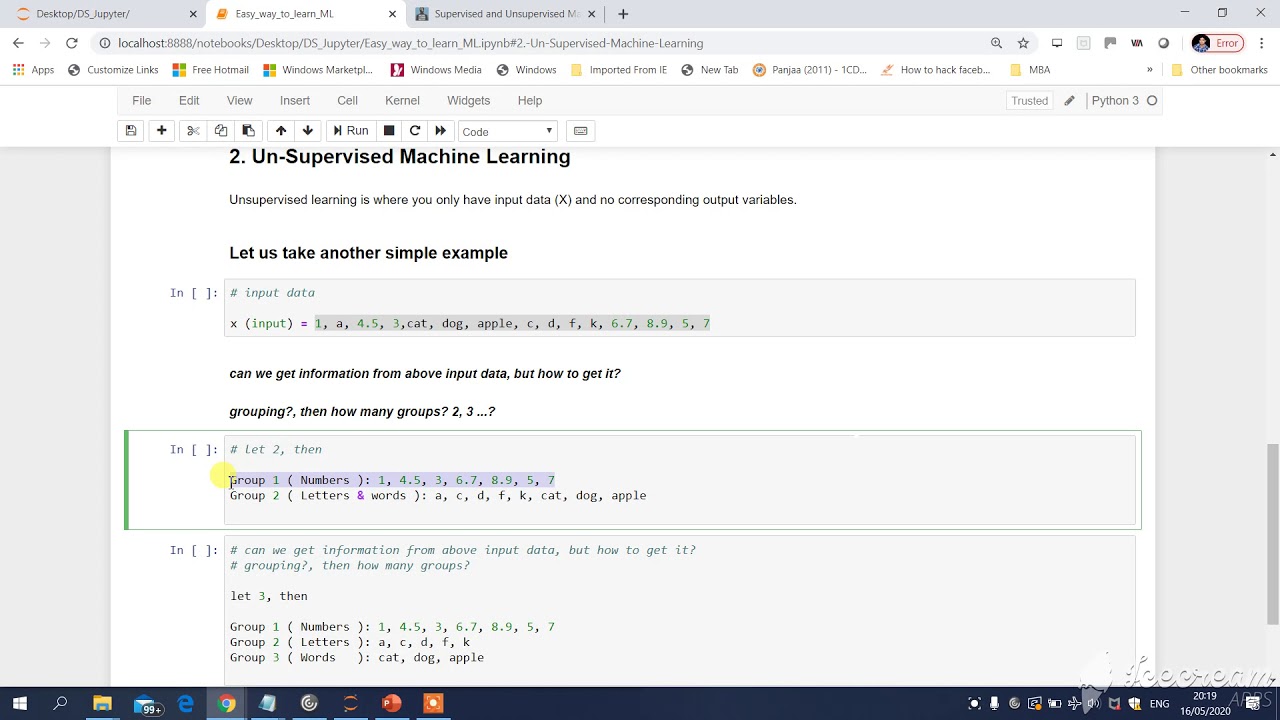1280x720 pixels.
Task: Open the Widgets menu
Action: click(x=468, y=100)
